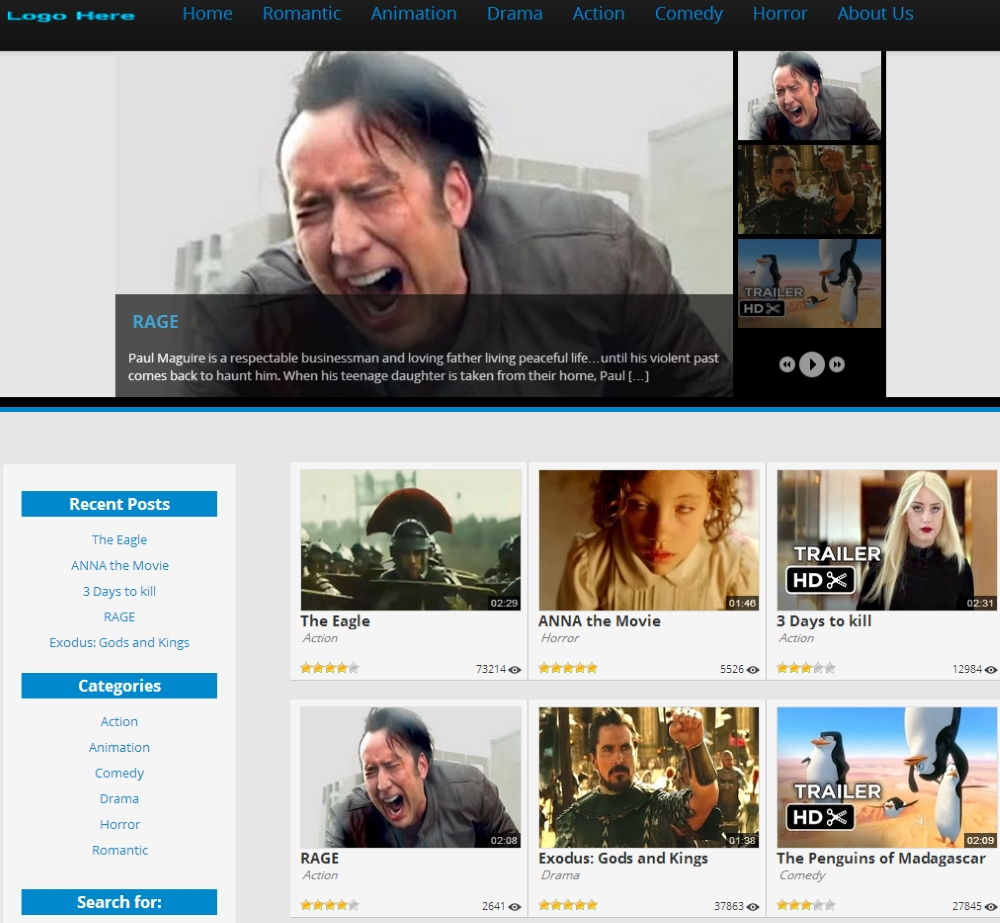The width and height of the screenshot is (1000, 923).
Task: Open the Horror menu item
Action: pos(779,13)
